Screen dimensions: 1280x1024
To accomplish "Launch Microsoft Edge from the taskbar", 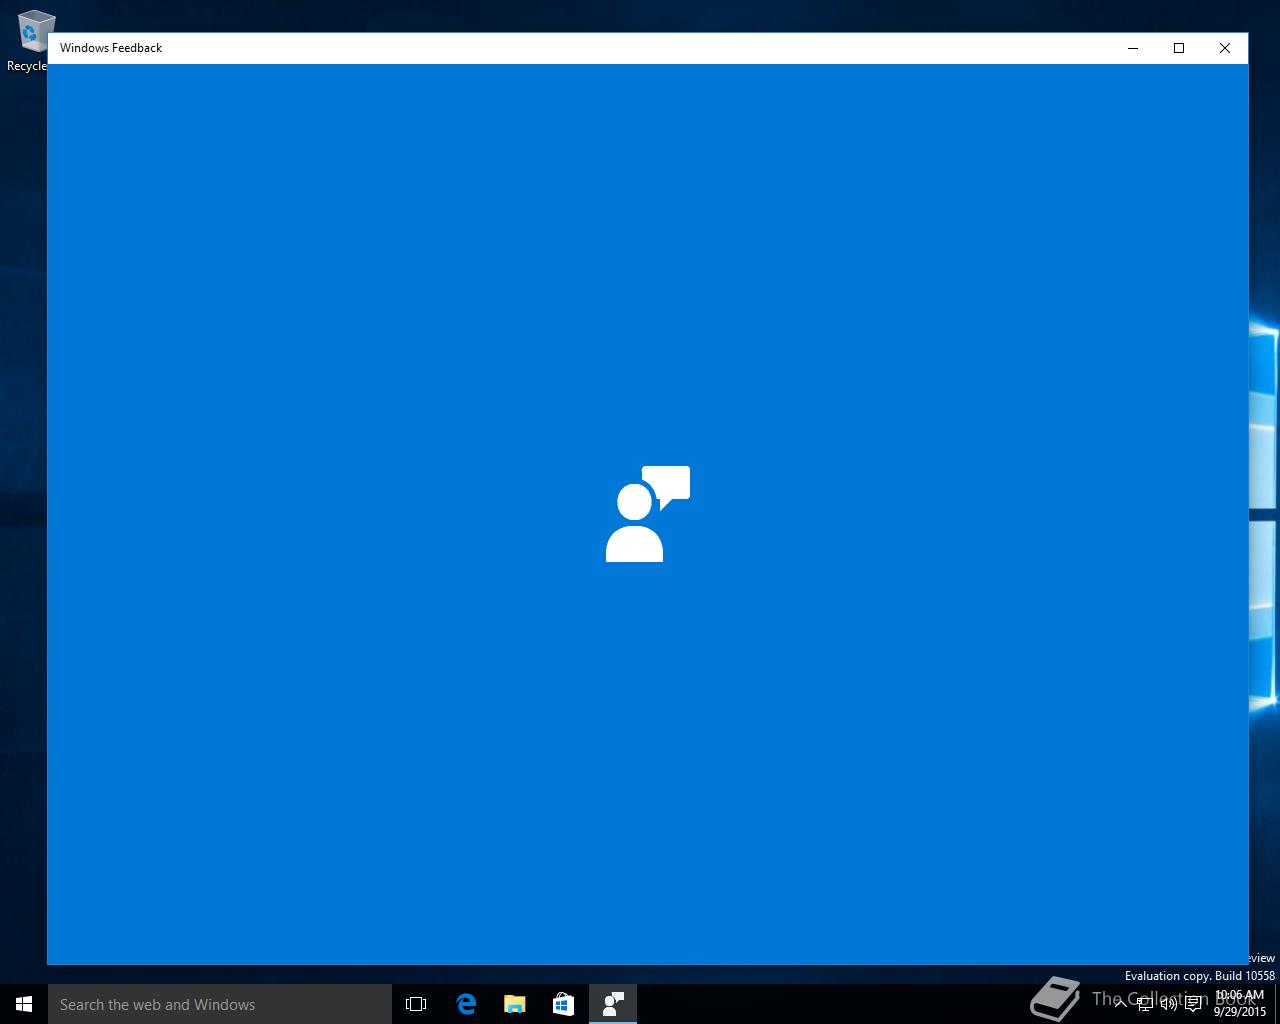I will (466, 1004).
